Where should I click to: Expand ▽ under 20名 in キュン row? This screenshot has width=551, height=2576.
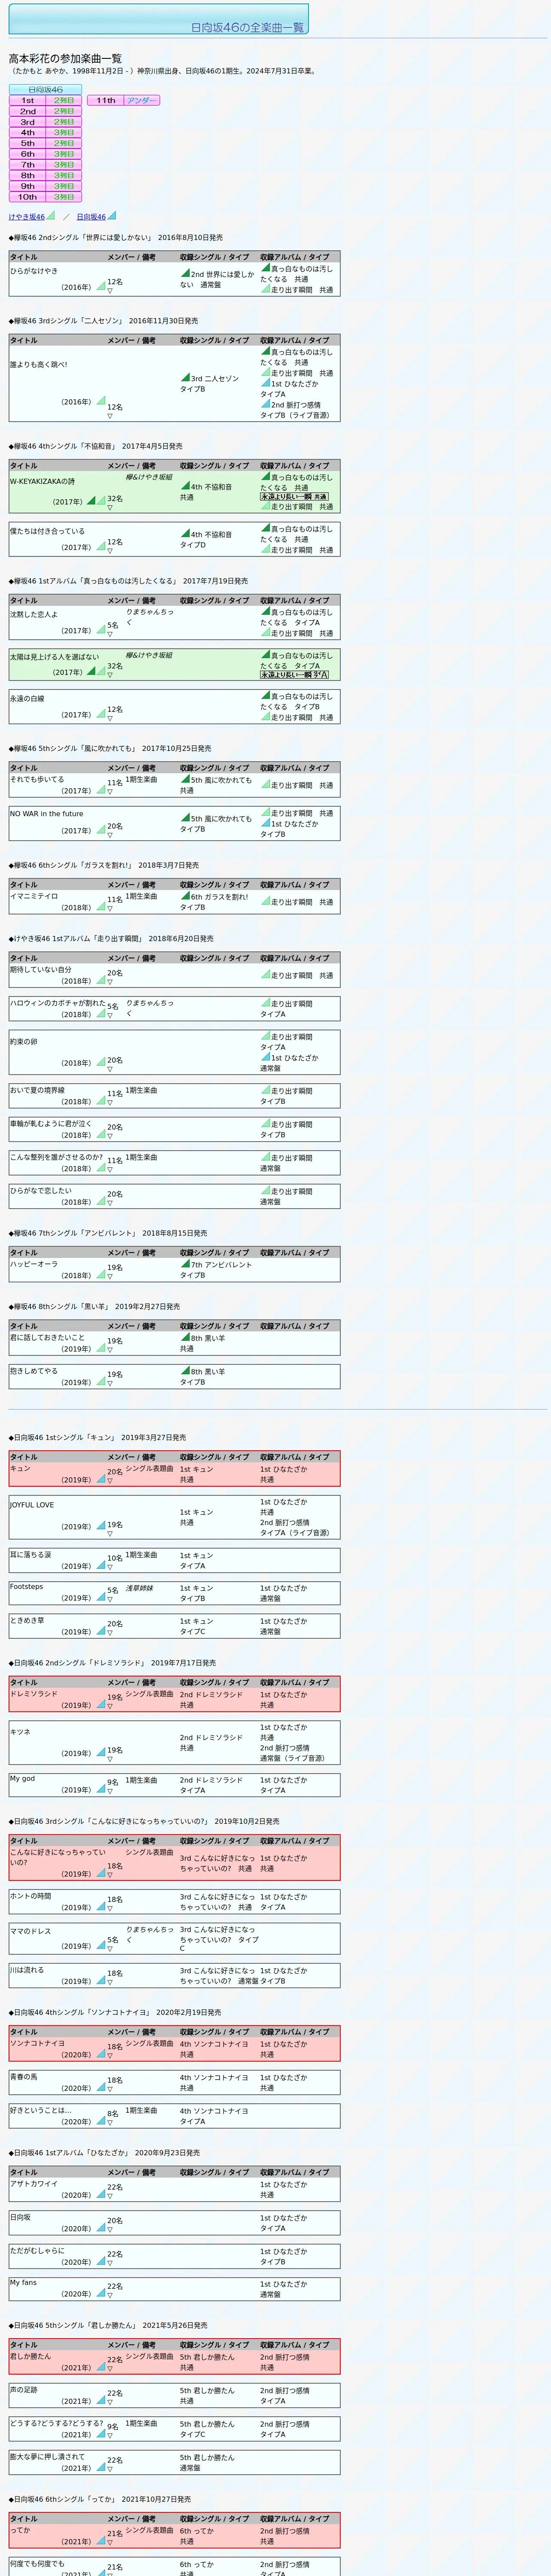tap(110, 1481)
